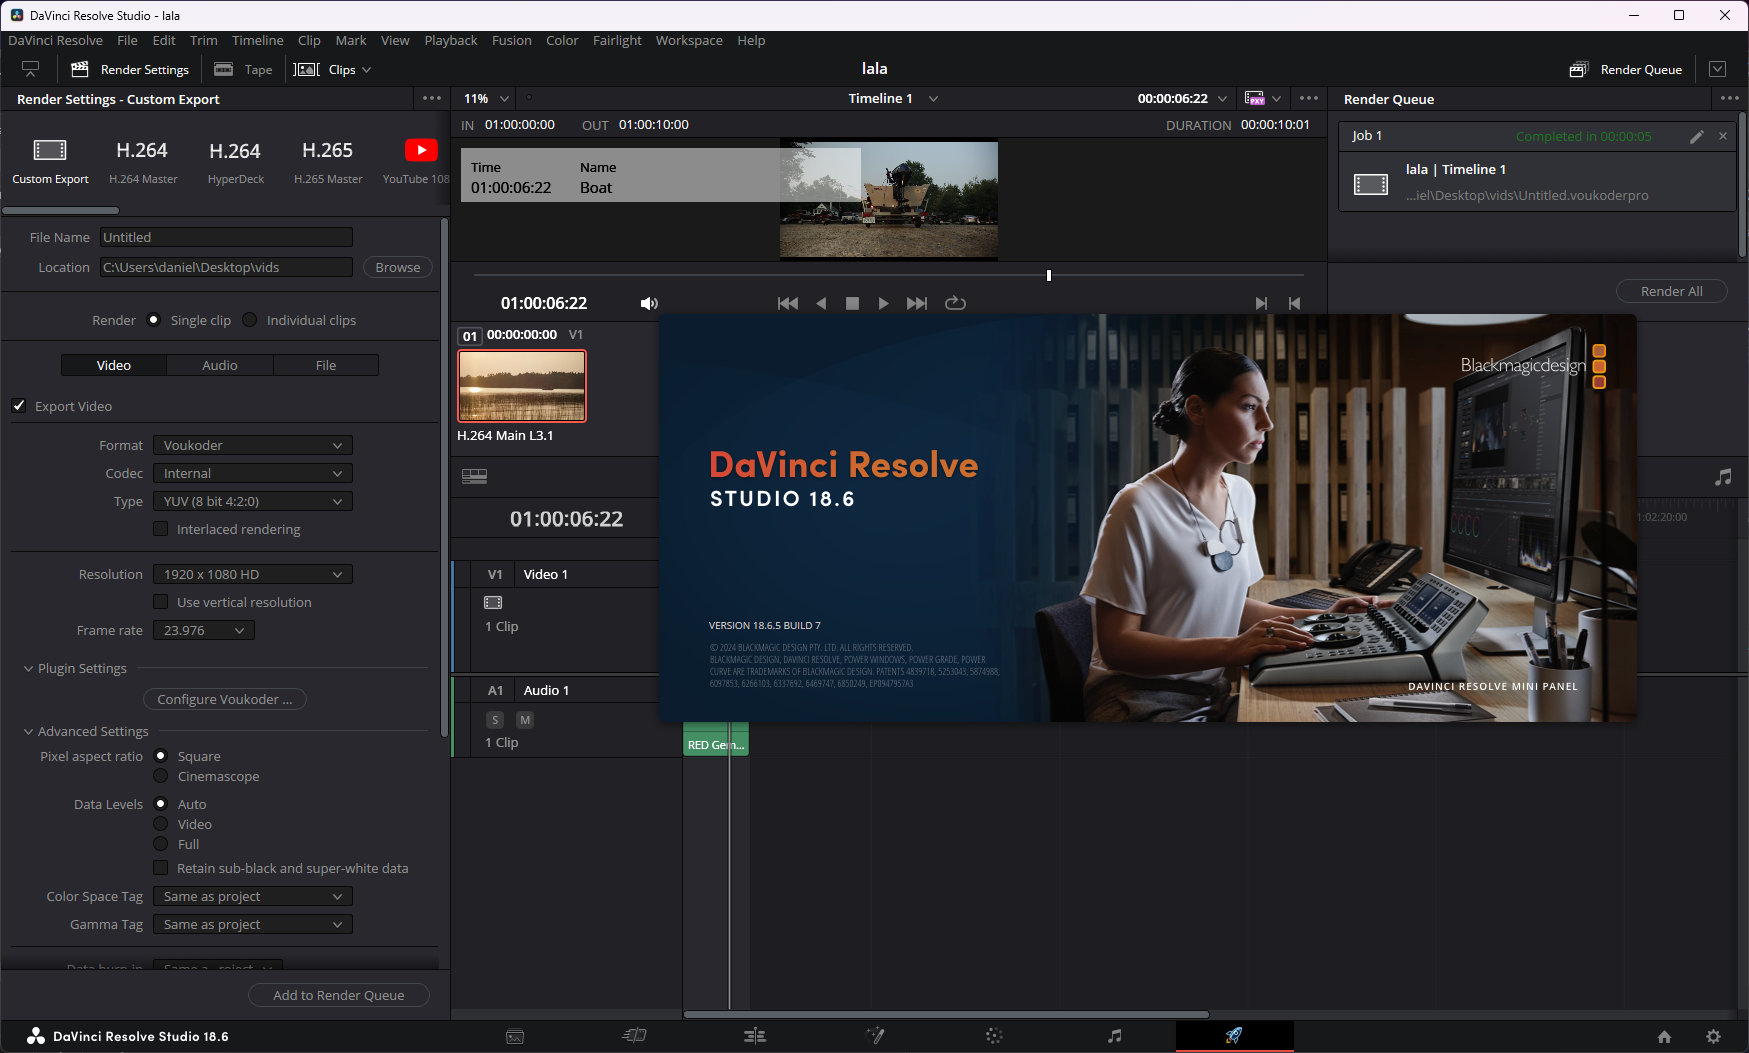Screen dimensions: 1749x1053
Task: Collapse the Advanced Settings section
Action: tap(28, 732)
